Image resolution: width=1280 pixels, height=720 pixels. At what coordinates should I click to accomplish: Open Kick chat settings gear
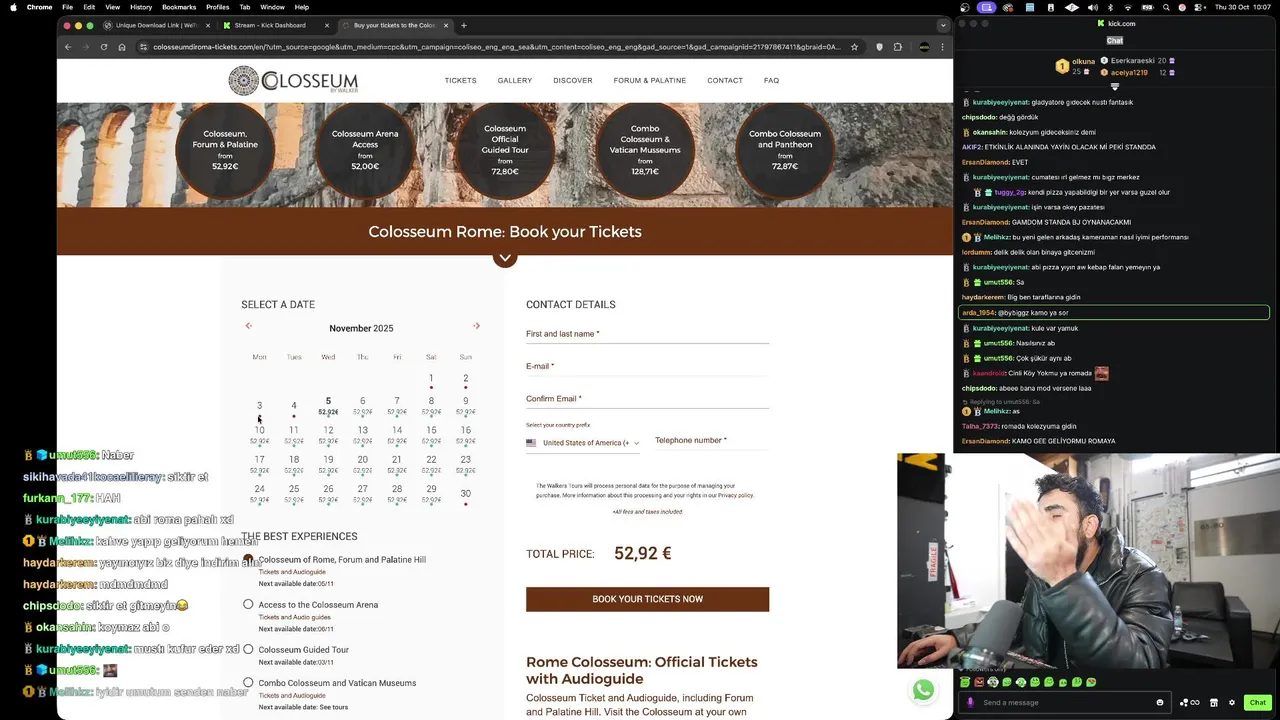[1232, 702]
